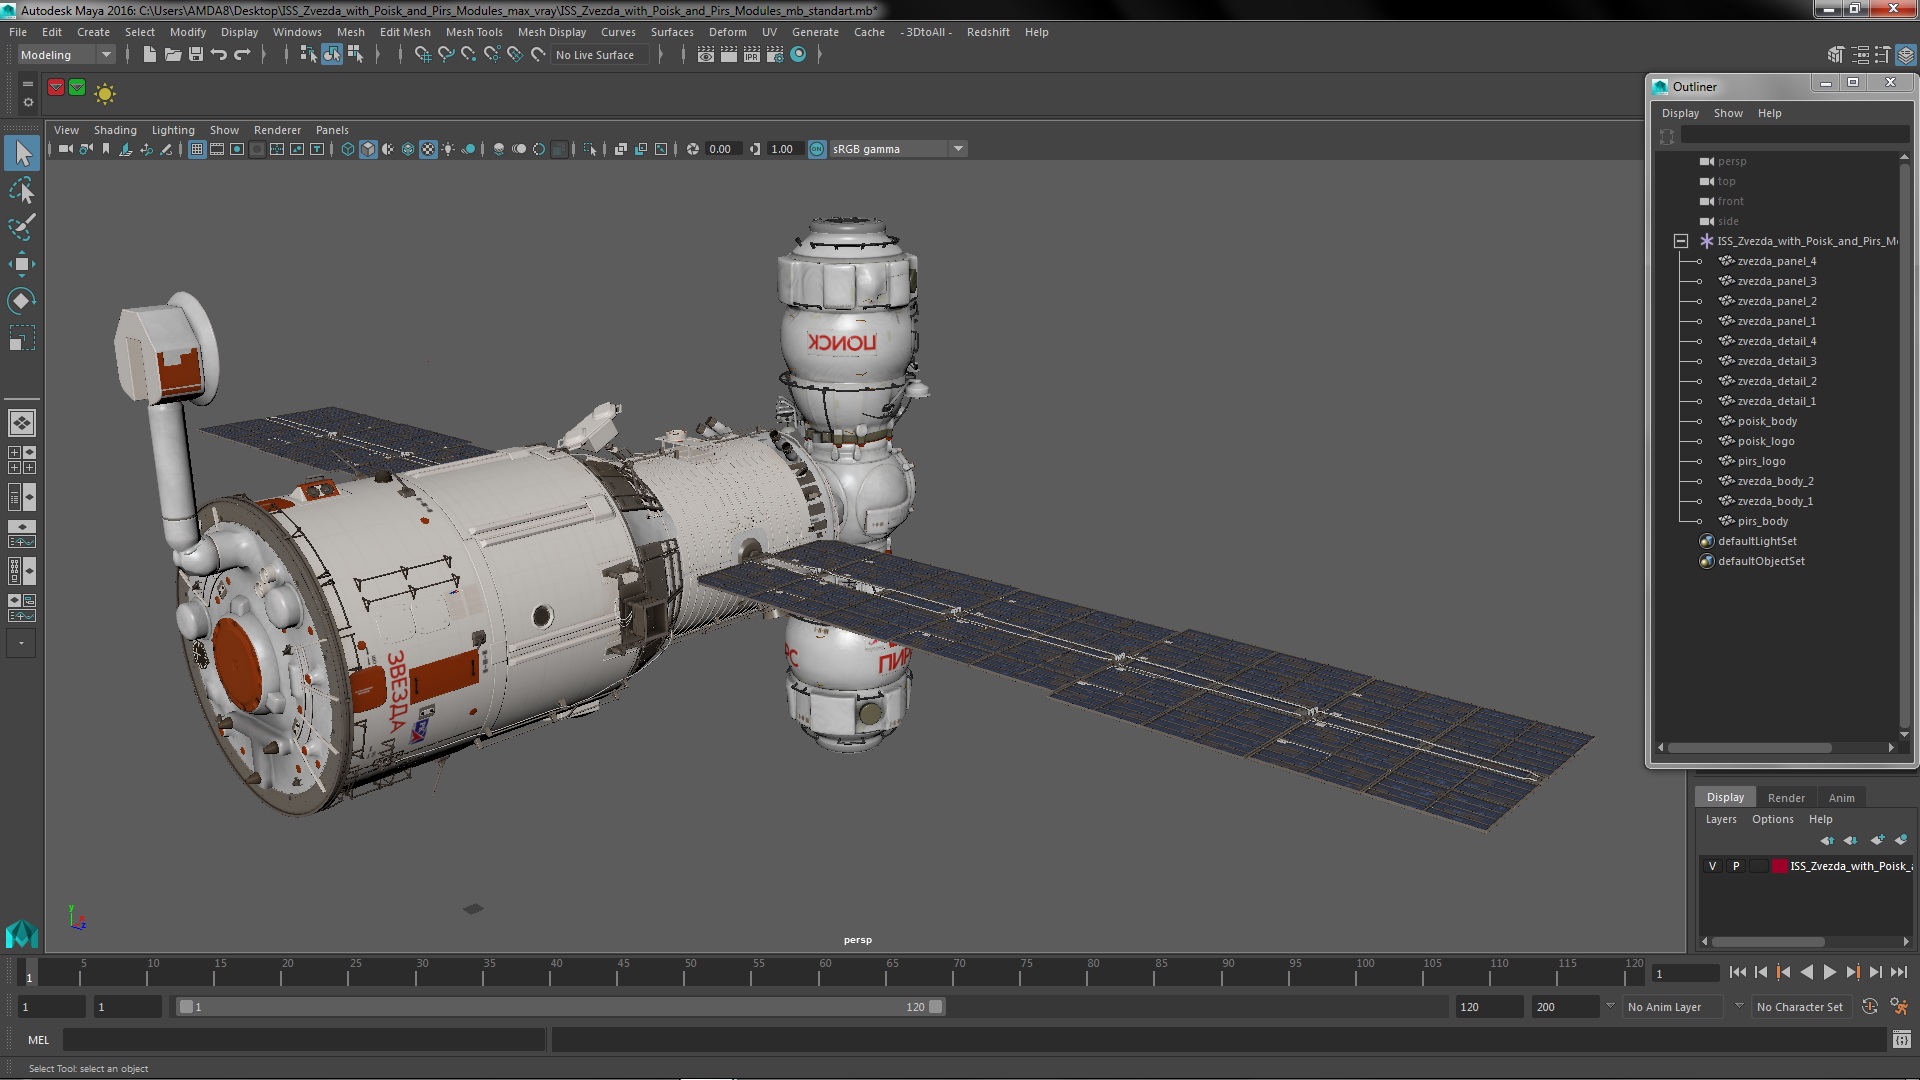Viewport: 1920px width, 1080px height.
Task: Open the sRGB gamma dropdown
Action: [x=897, y=149]
